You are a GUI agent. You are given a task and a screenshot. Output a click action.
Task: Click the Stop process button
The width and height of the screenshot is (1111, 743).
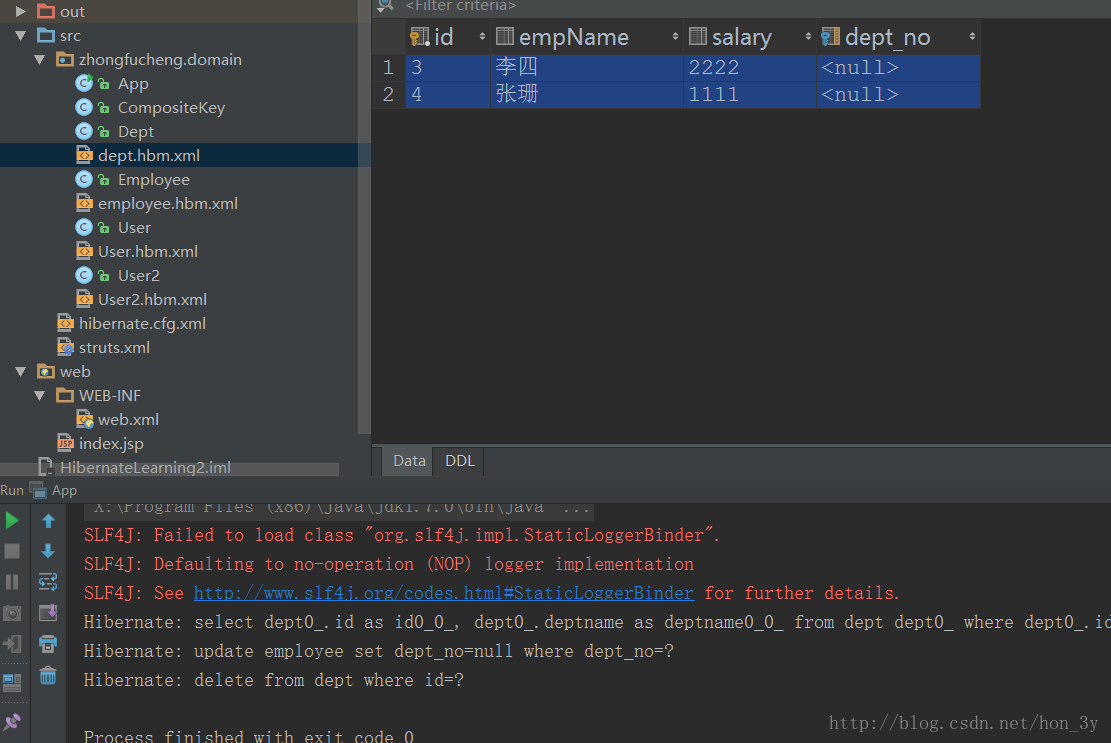(12, 551)
